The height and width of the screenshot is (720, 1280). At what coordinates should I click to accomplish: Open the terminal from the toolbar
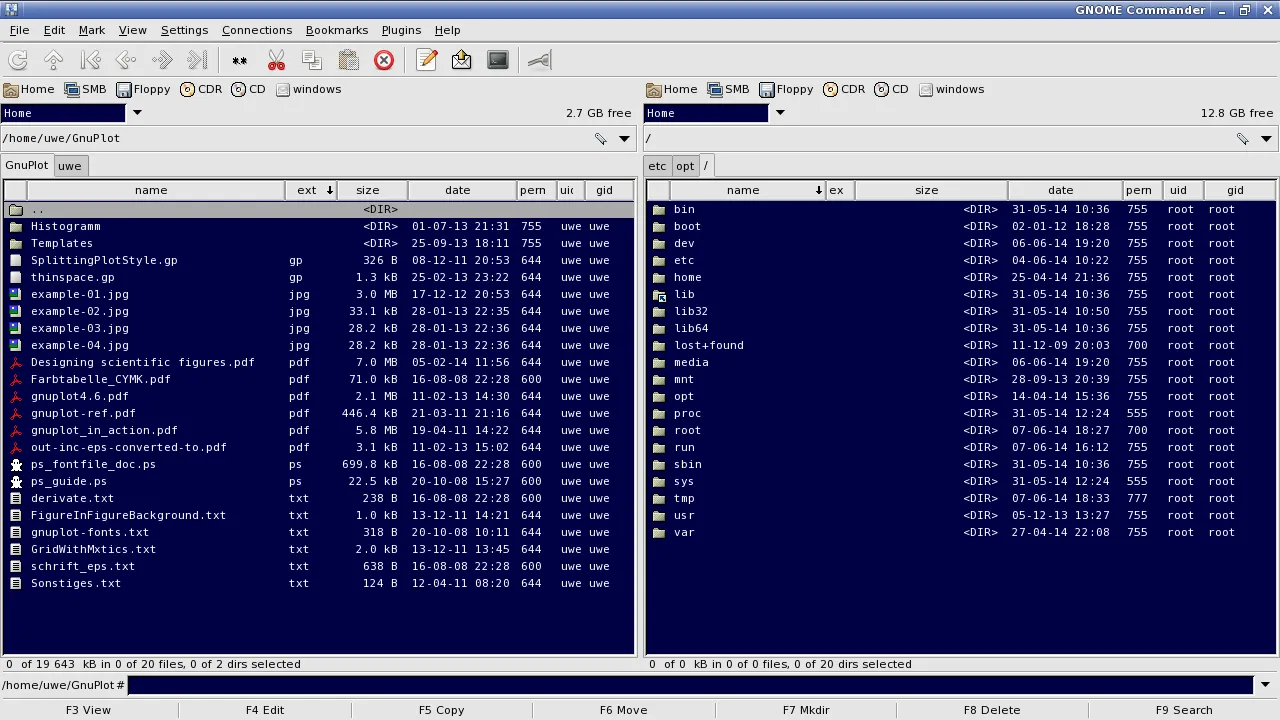pyautogui.click(x=497, y=60)
